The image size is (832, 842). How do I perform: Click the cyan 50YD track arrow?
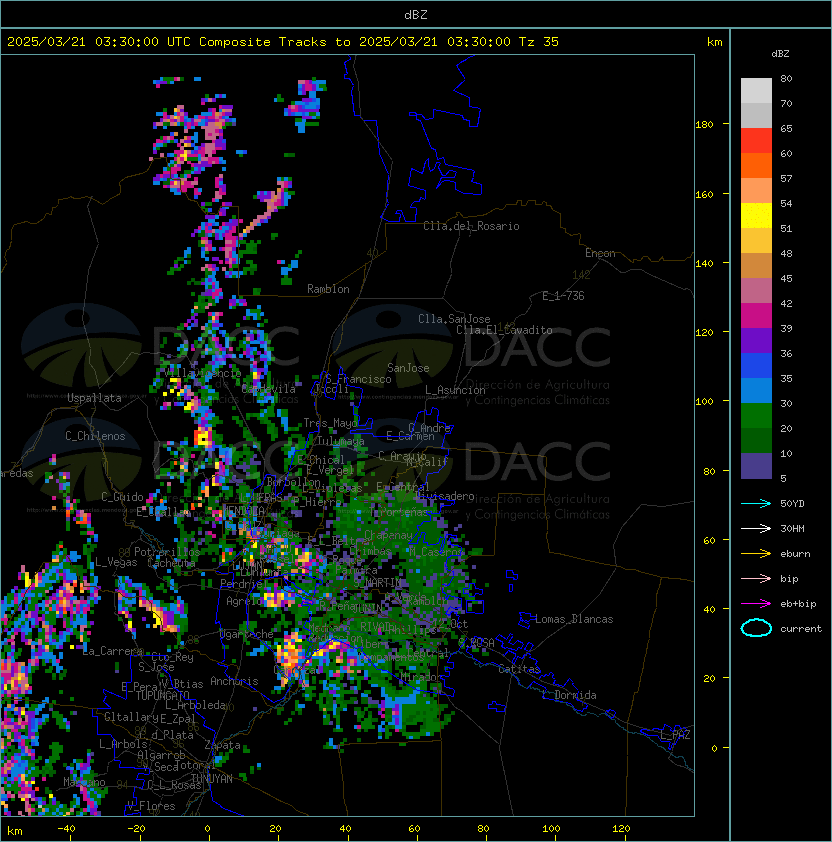(756, 504)
